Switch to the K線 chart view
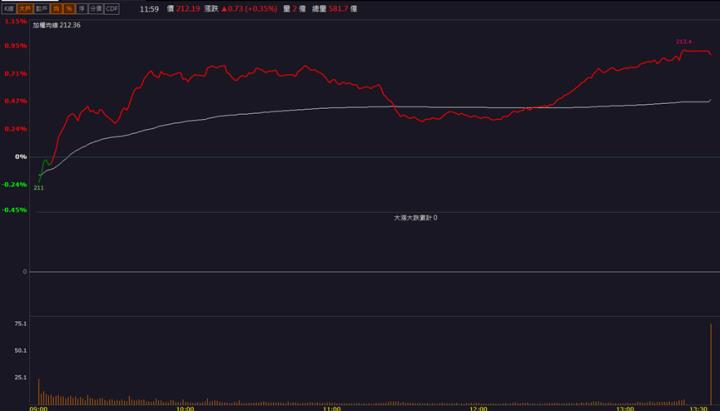Viewport: 720px width, 411px height. click(x=8, y=8)
